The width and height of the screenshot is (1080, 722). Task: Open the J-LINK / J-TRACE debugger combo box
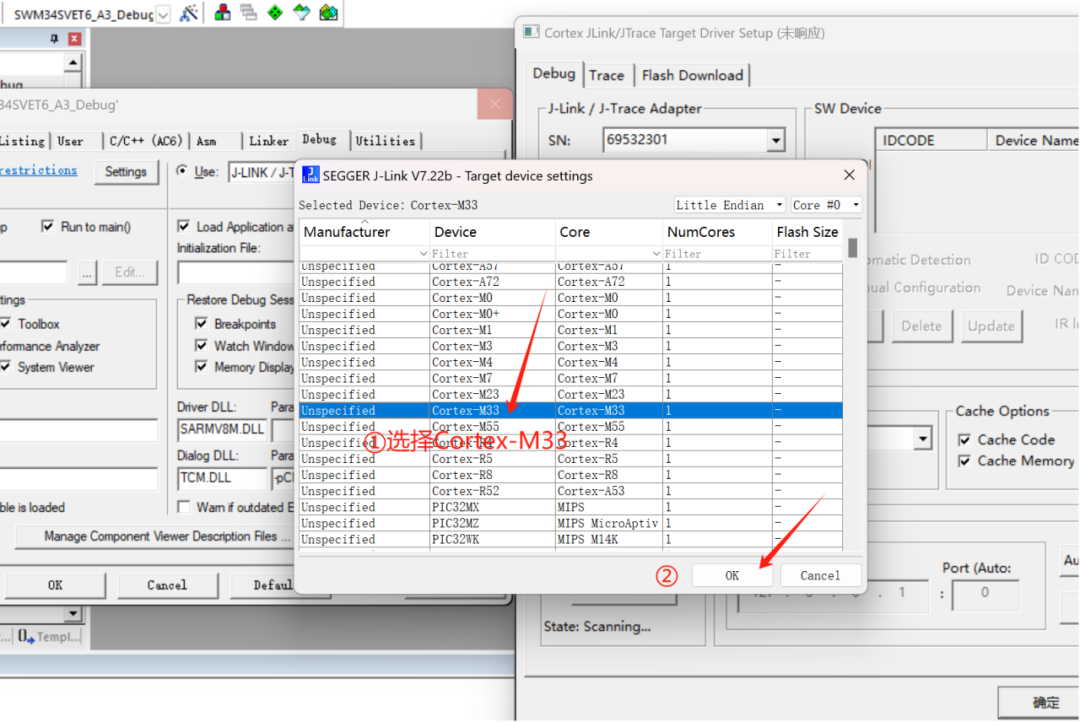pyautogui.click(x=262, y=172)
